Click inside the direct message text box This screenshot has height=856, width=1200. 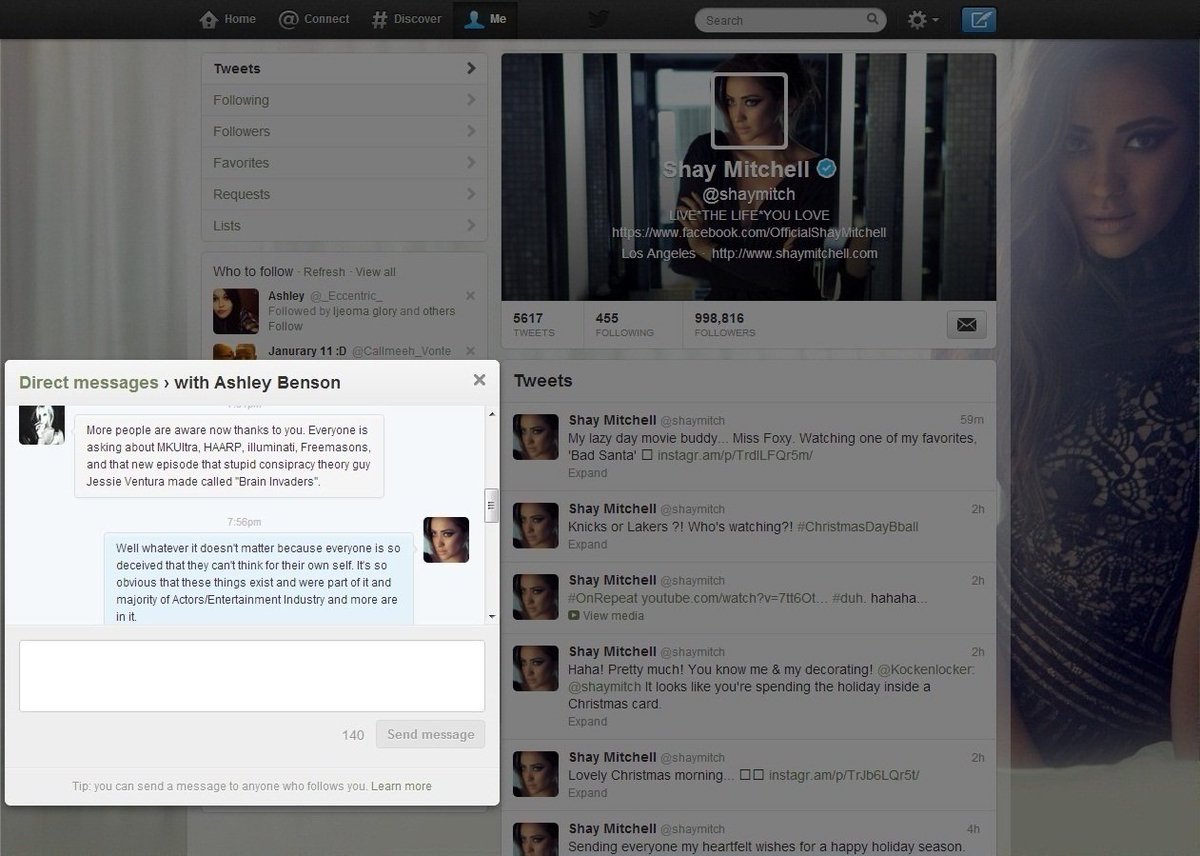click(250, 675)
